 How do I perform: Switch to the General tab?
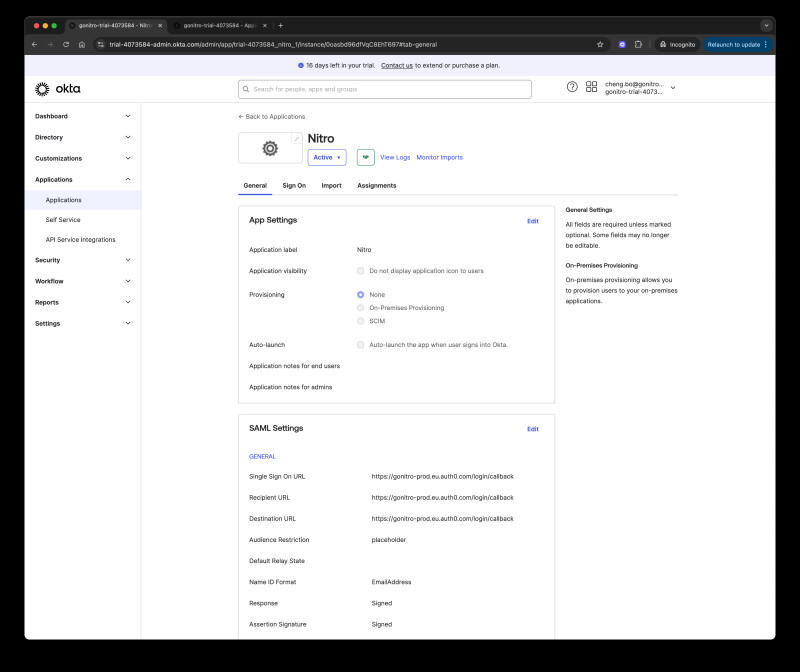coord(255,186)
